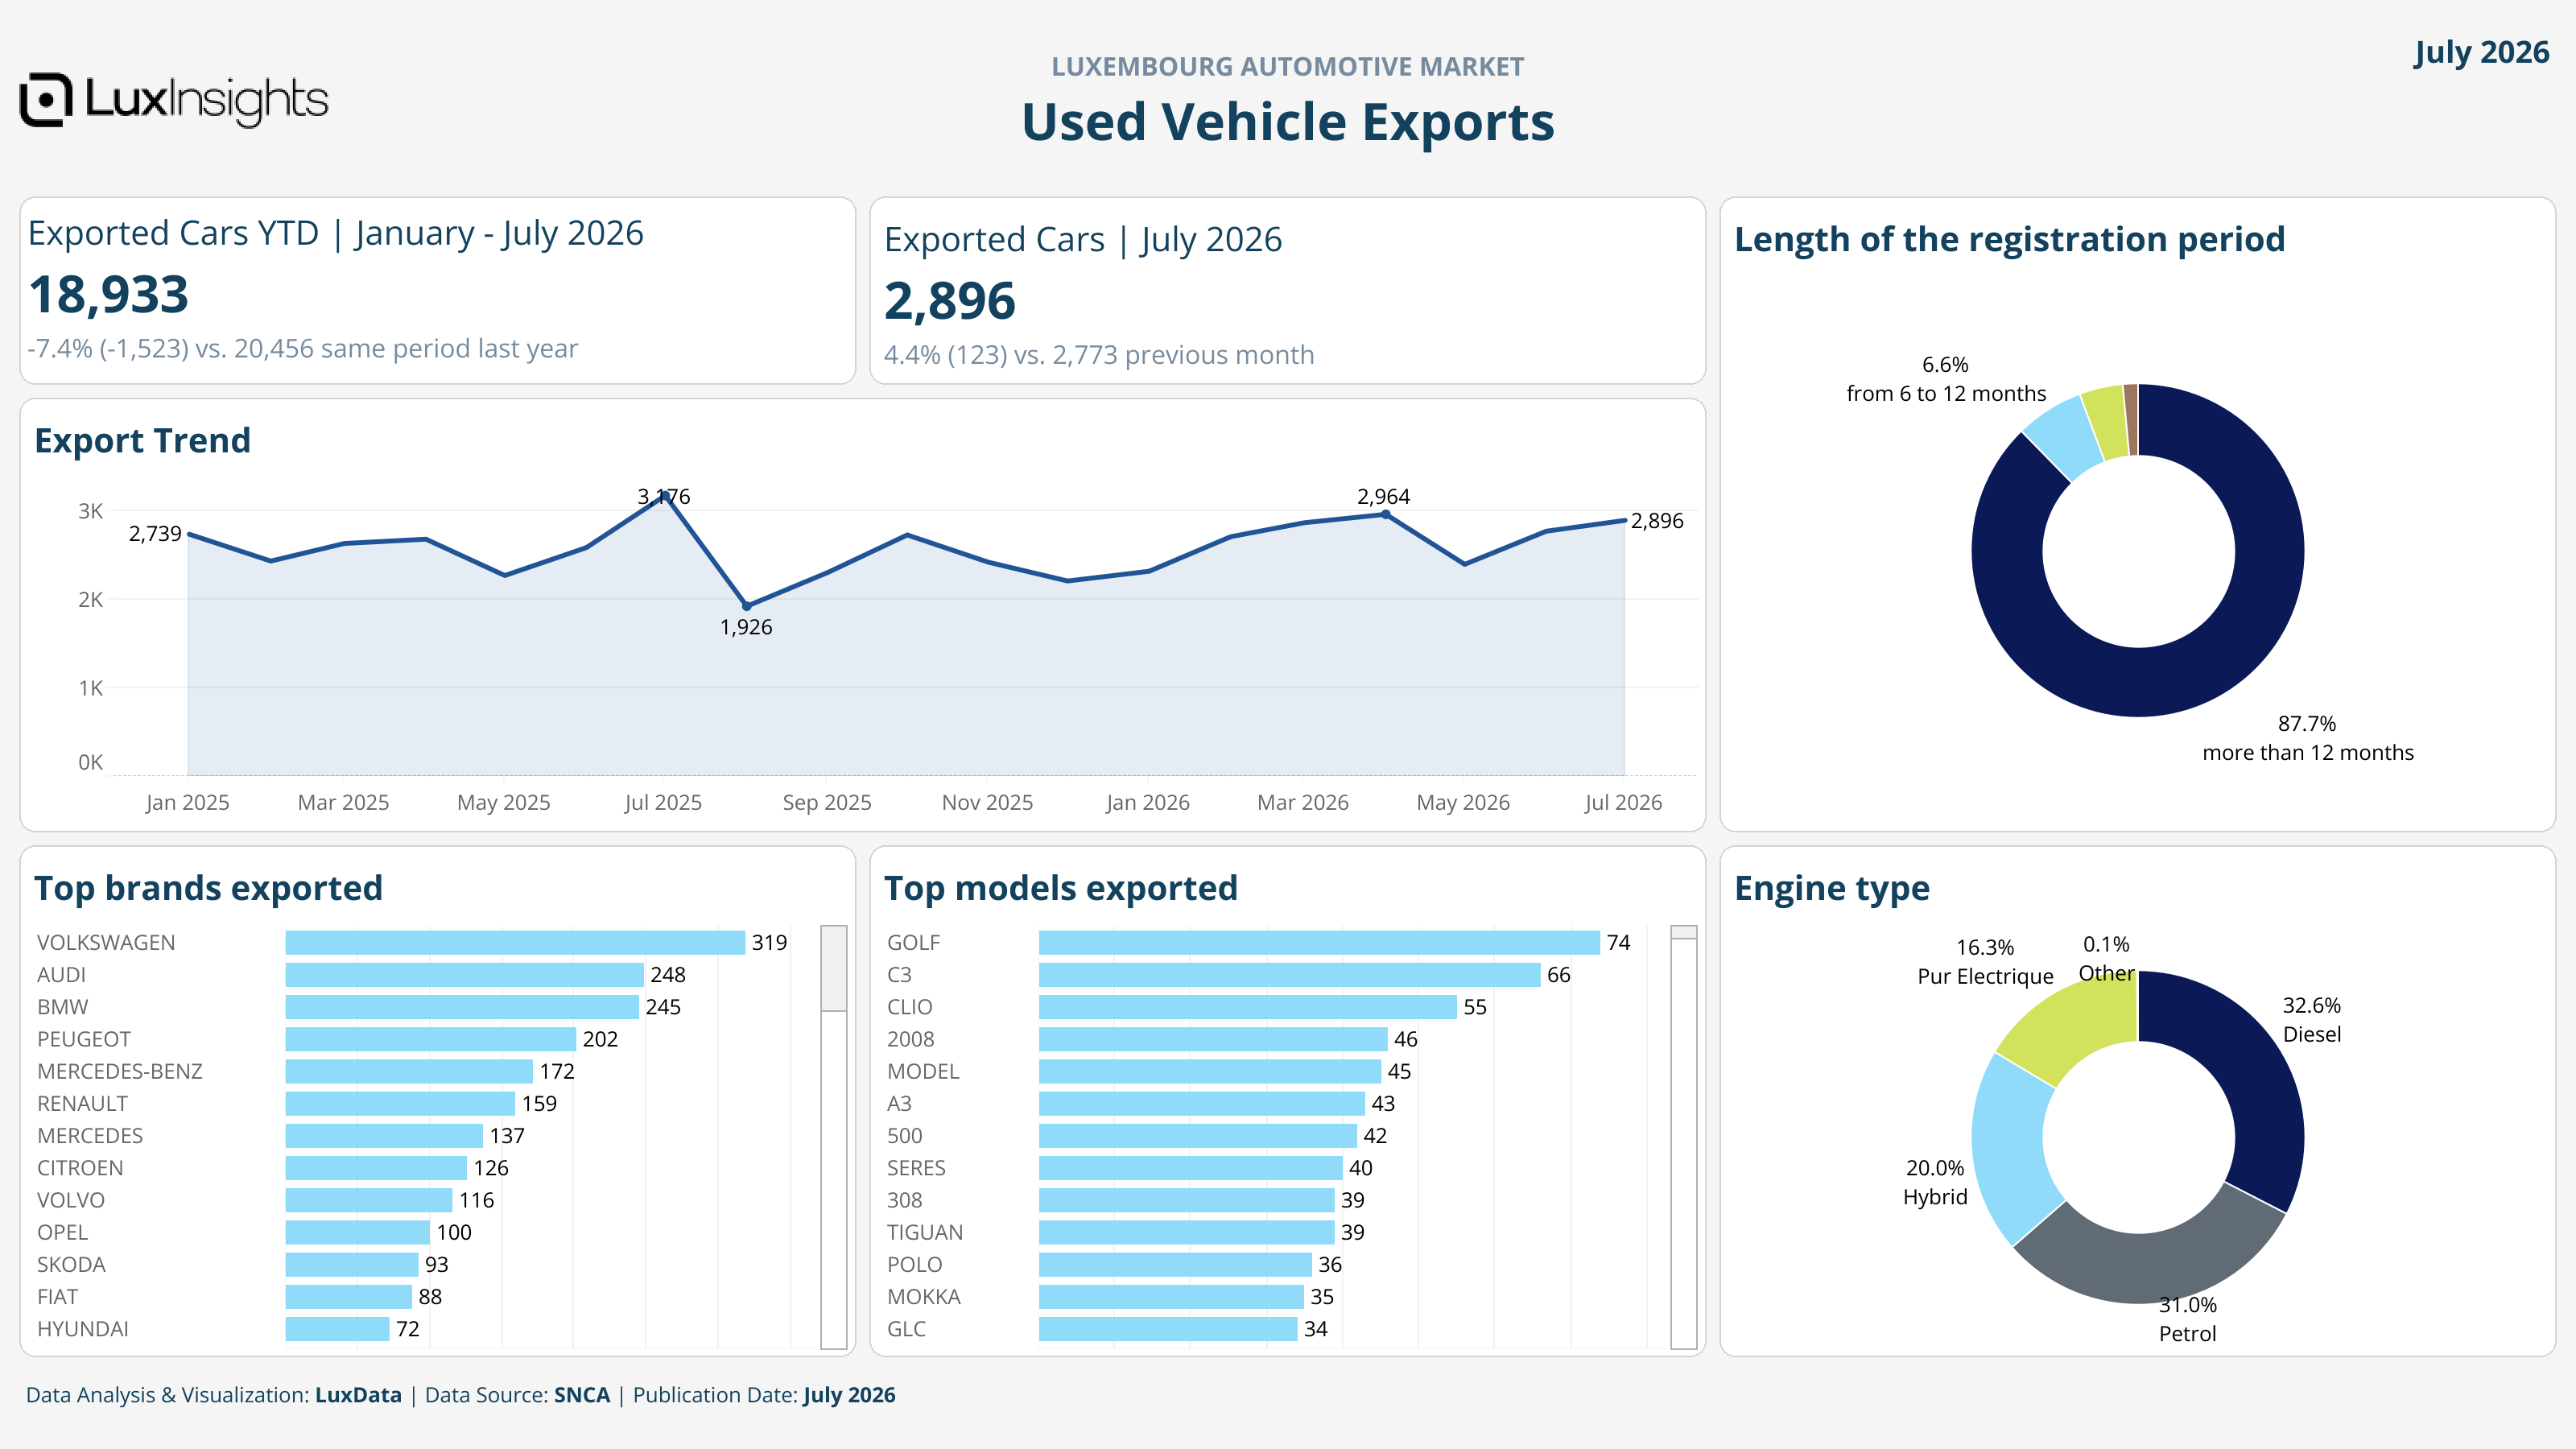The height and width of the screenshot is (1449, 2576).
Task: Click the 6.6% from 6 to 12 months label
Action: pyautogui.click(x=1946, y=379)
